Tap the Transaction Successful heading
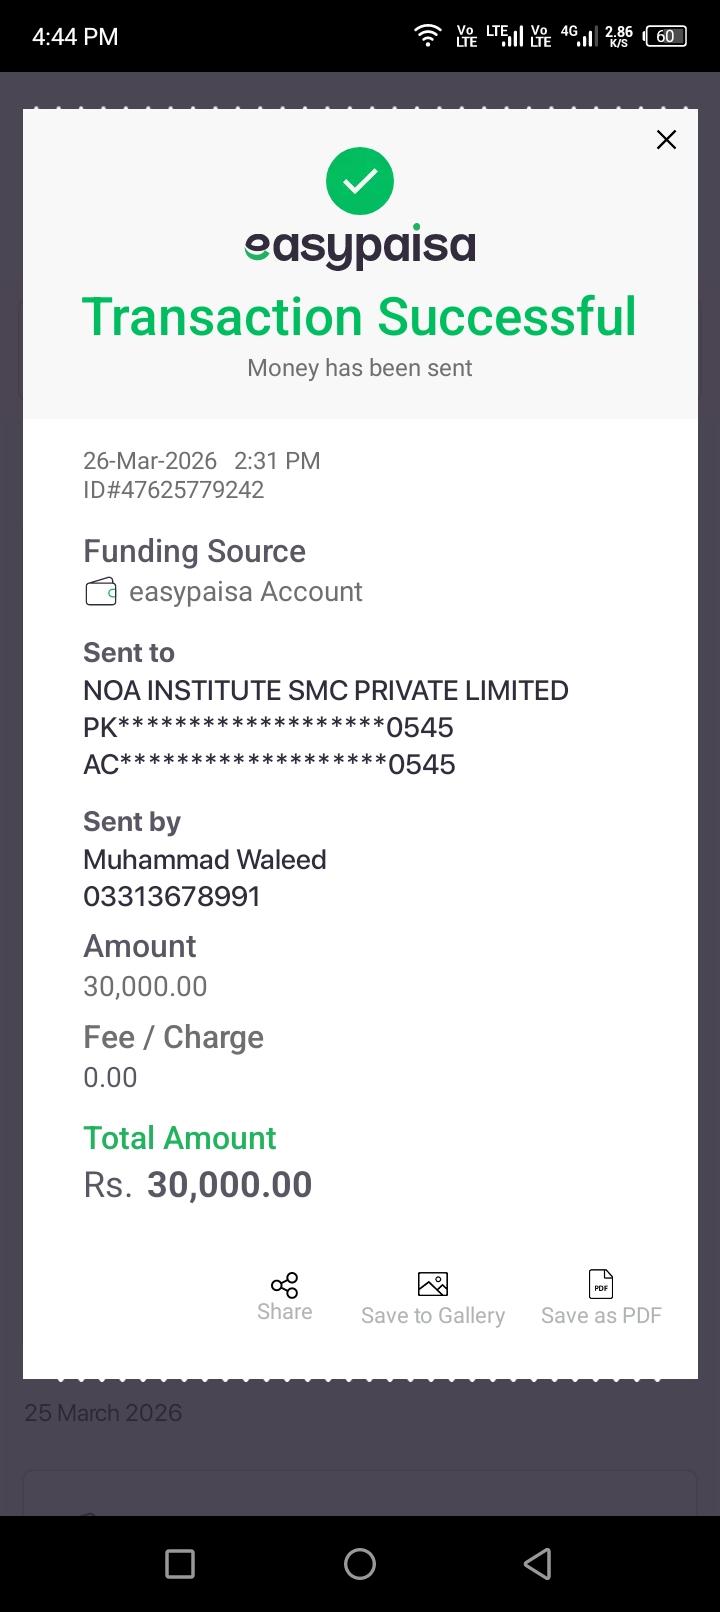 tap(359, 317)
